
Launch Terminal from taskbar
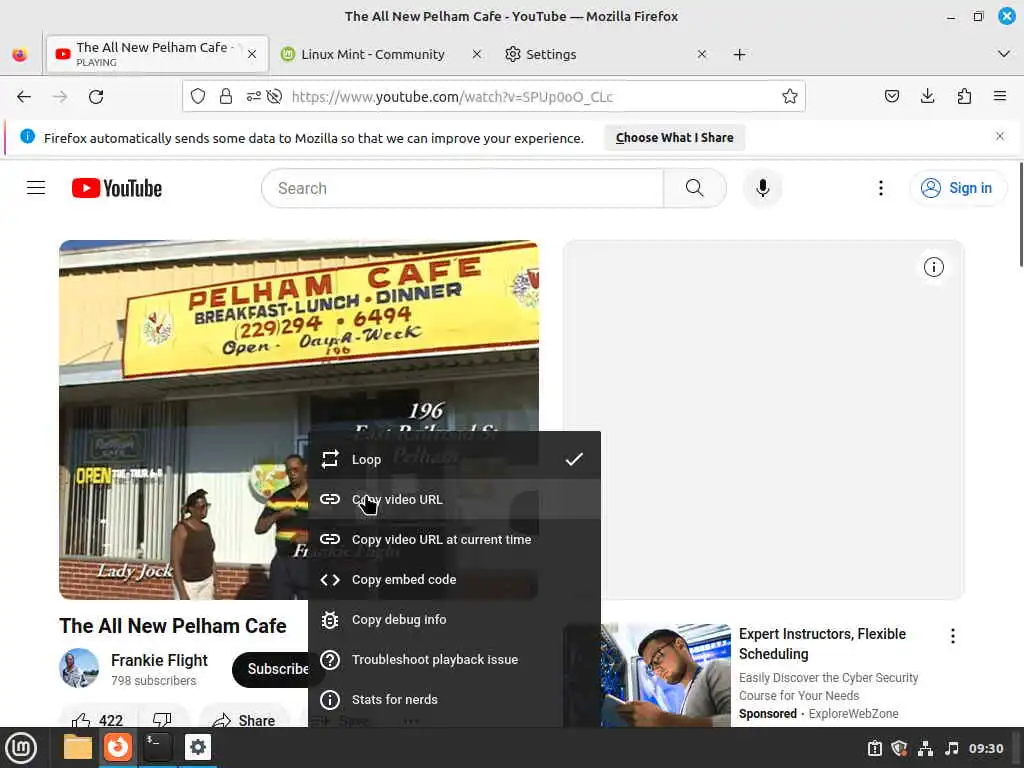coord(157,747)
